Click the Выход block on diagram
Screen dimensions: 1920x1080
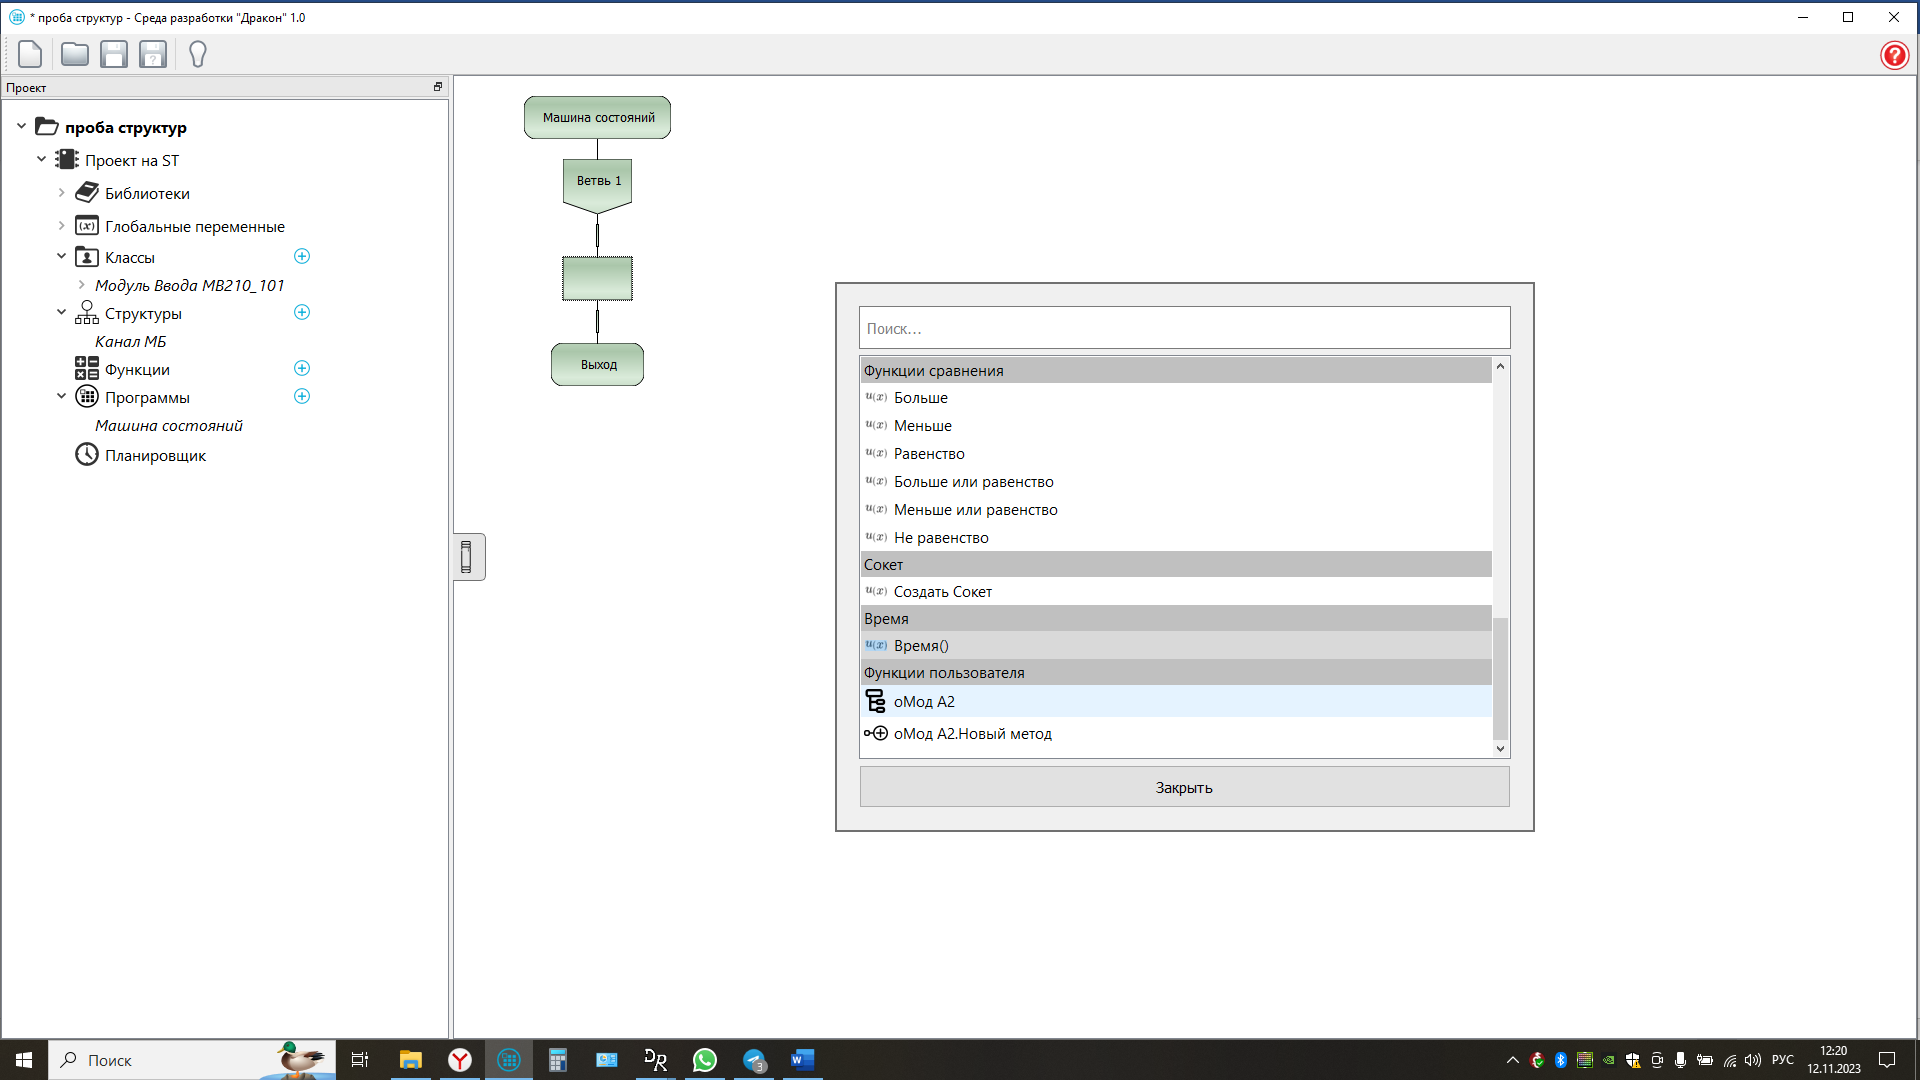point(598,365)
